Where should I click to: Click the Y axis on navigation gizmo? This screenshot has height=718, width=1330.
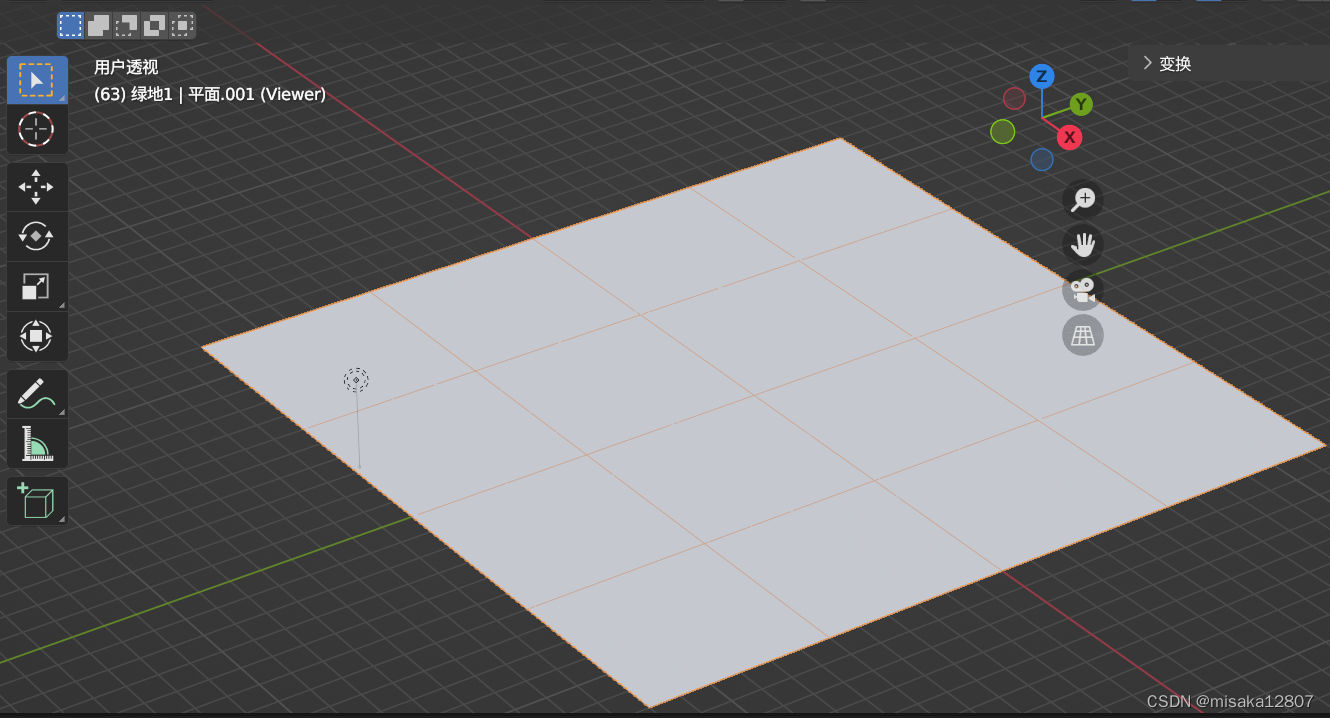click(1081, 104)
